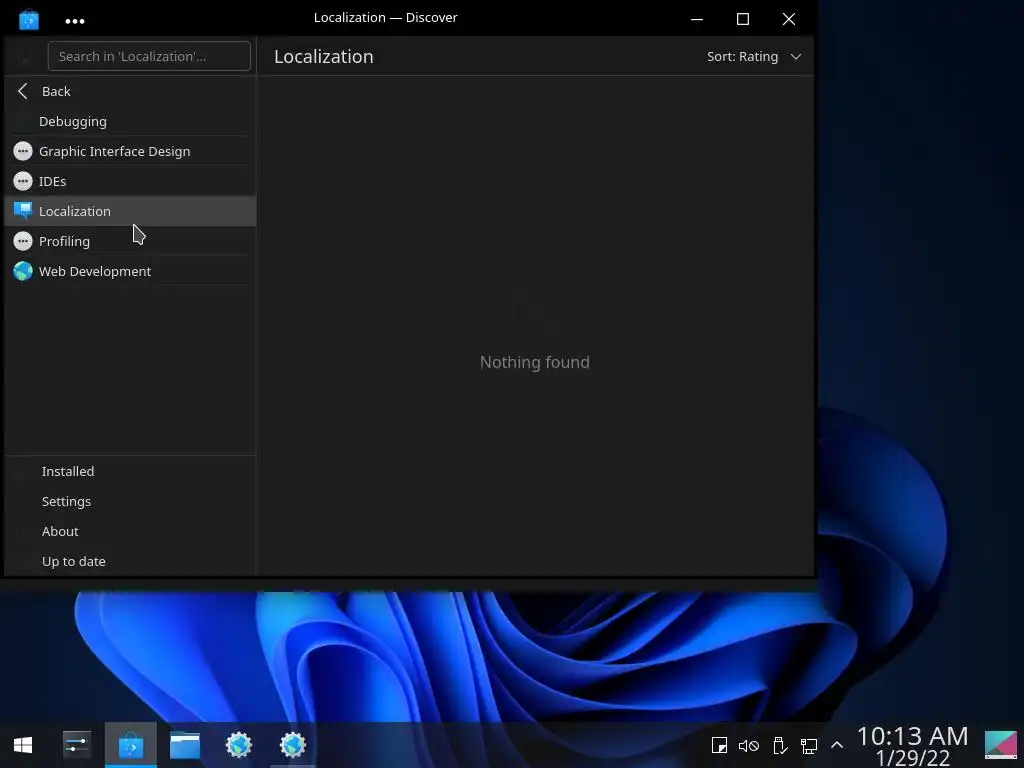This screenshot has width=1024, height=768.
Task: Click the Graphic Interface Design category icon
Action: 23,151
